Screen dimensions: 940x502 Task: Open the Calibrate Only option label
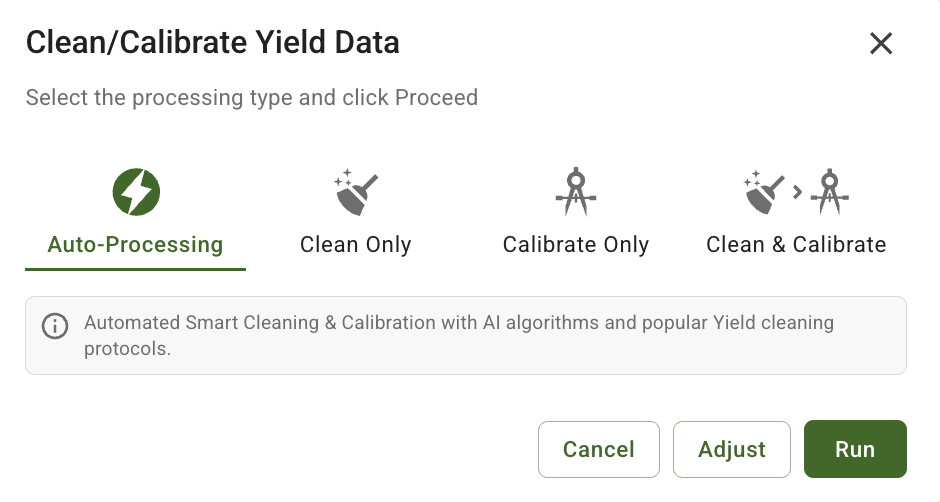(x=576, y=245)
